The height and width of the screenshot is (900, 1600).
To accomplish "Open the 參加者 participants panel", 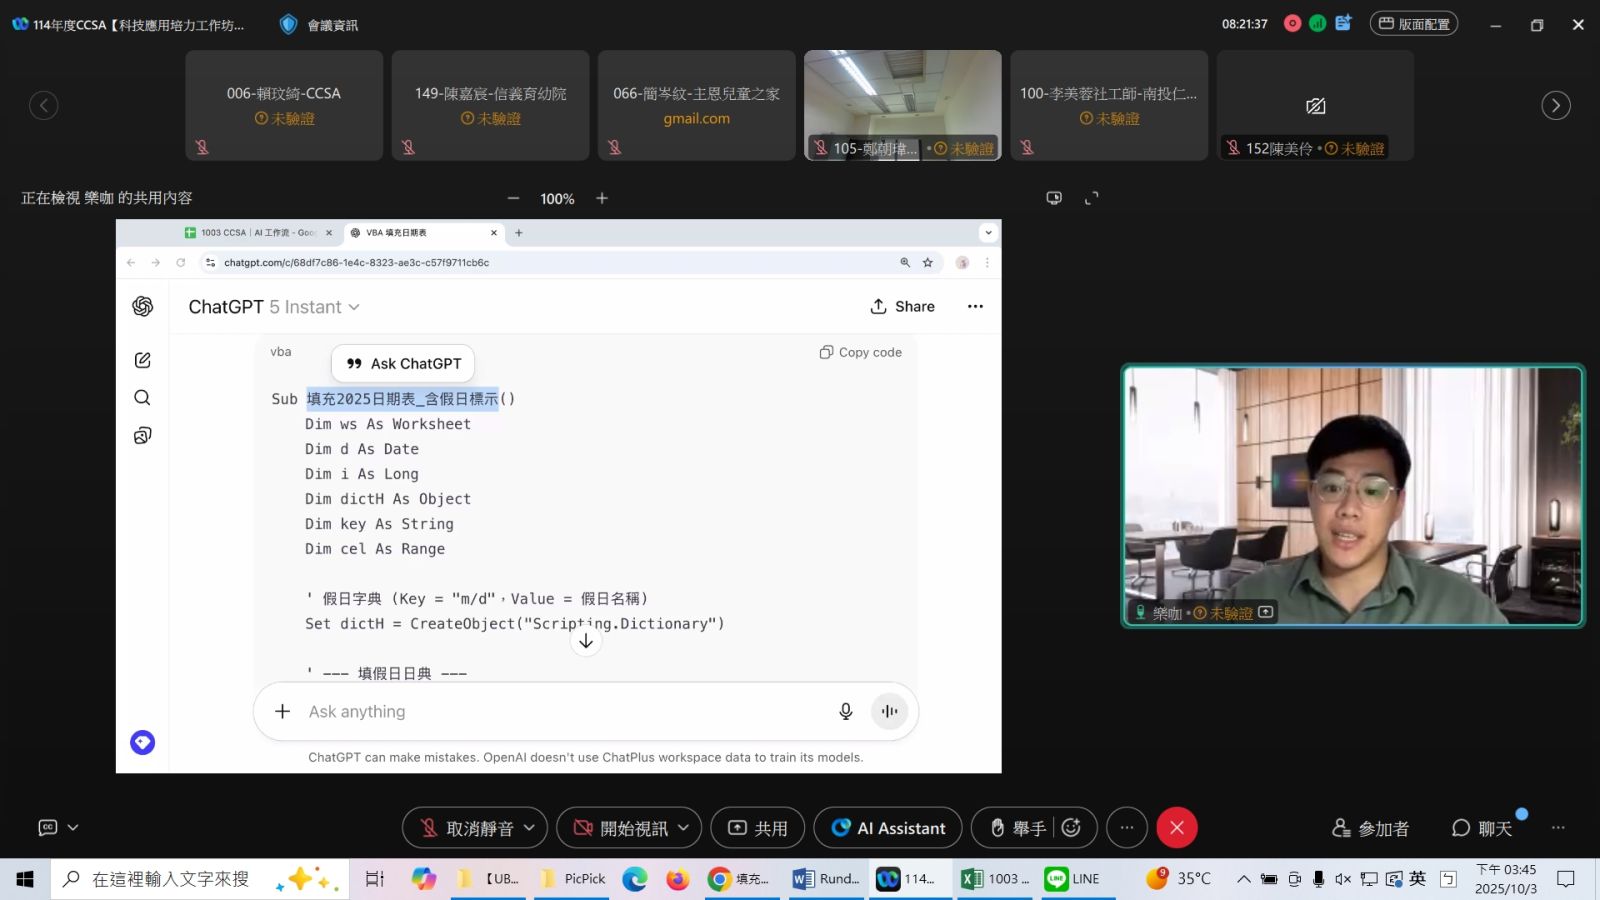I will (1370, 828).
